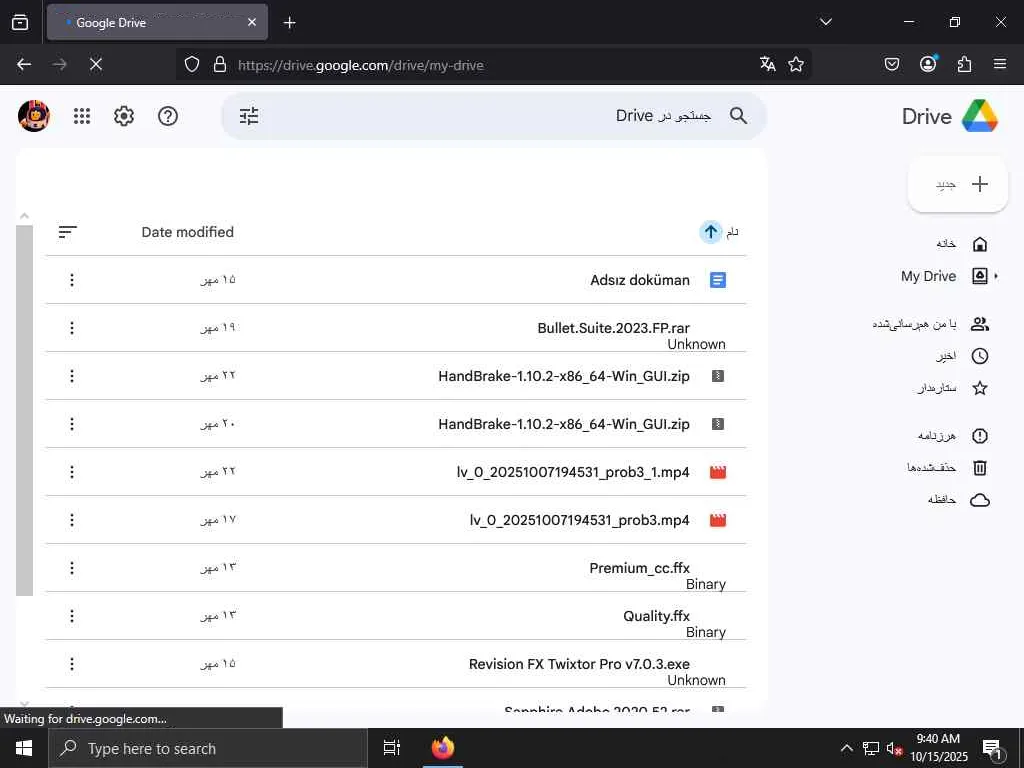Close the Google Drive tab
Image resolution: width=1024 pixels, height=768 pixels.
[252, 22]
